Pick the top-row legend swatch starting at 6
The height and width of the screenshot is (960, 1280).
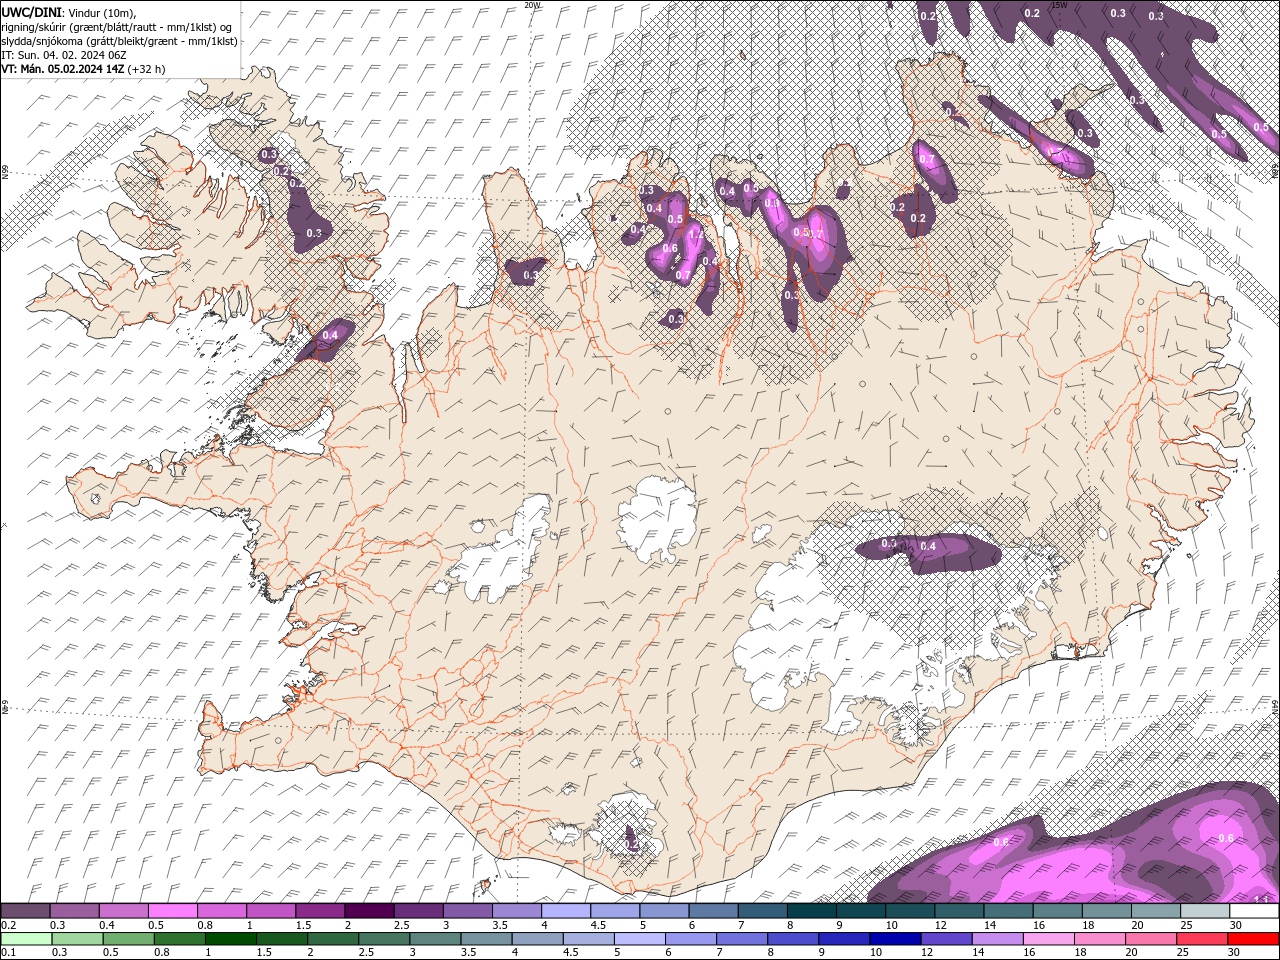point(712,911)
